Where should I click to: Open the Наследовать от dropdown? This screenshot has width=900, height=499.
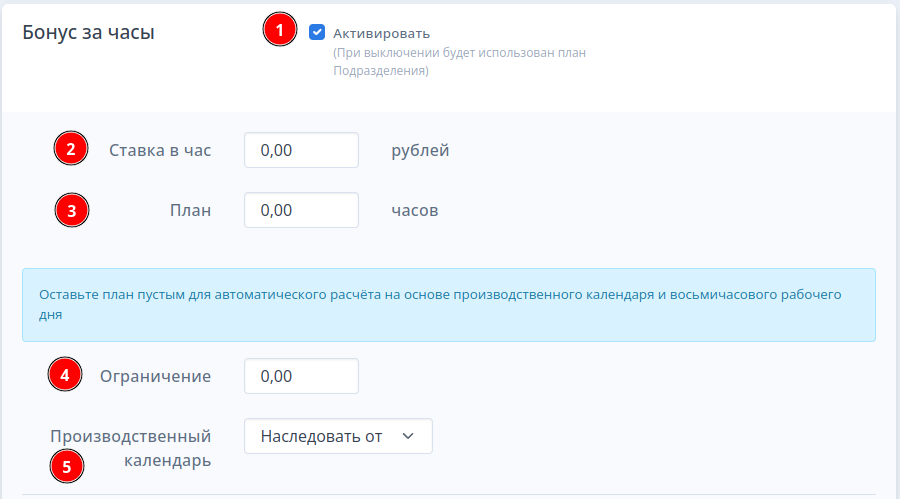coord(338,436)
